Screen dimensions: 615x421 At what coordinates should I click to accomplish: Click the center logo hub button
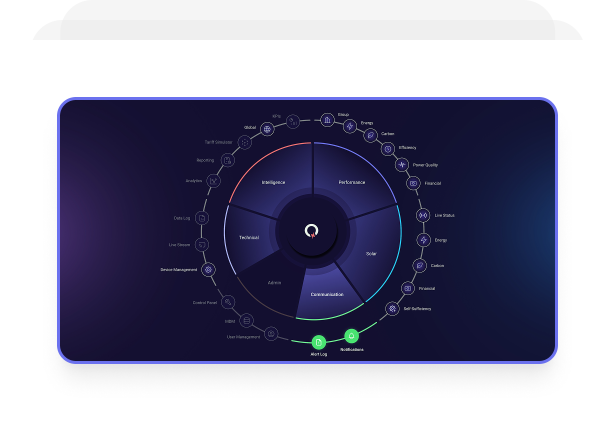313,231
